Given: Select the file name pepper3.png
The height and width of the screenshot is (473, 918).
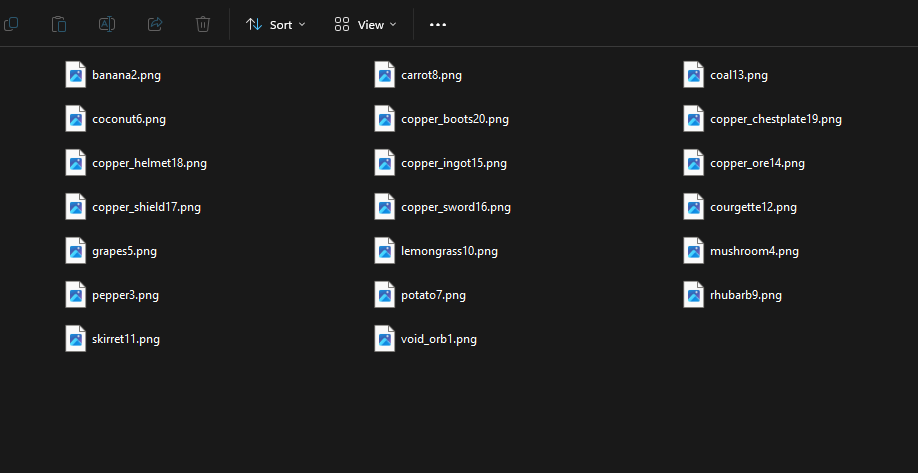Looking at the screenshot, I should click(125, 295).
